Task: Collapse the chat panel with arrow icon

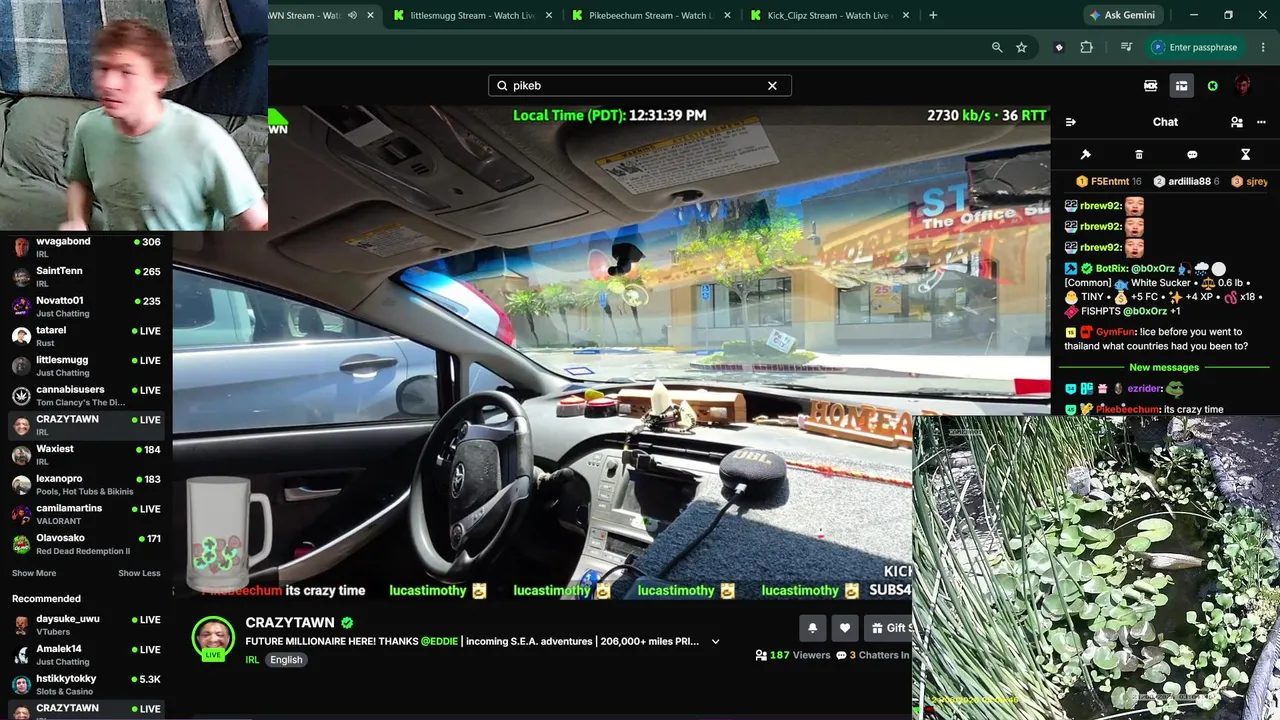Action: (1071, 122)
